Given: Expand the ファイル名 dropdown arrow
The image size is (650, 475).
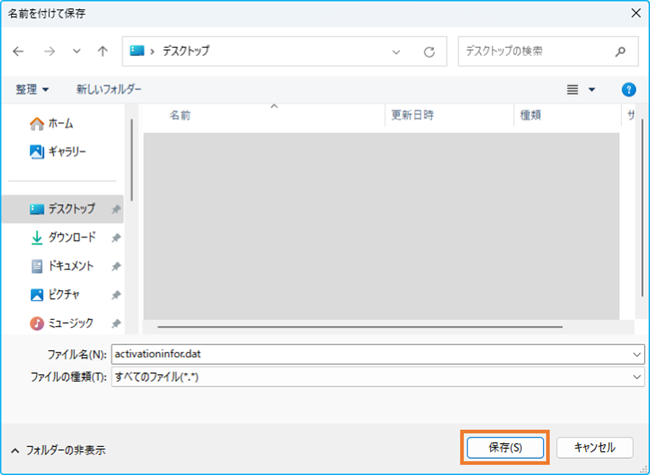Looking at the screenshot, I should 637,354.
